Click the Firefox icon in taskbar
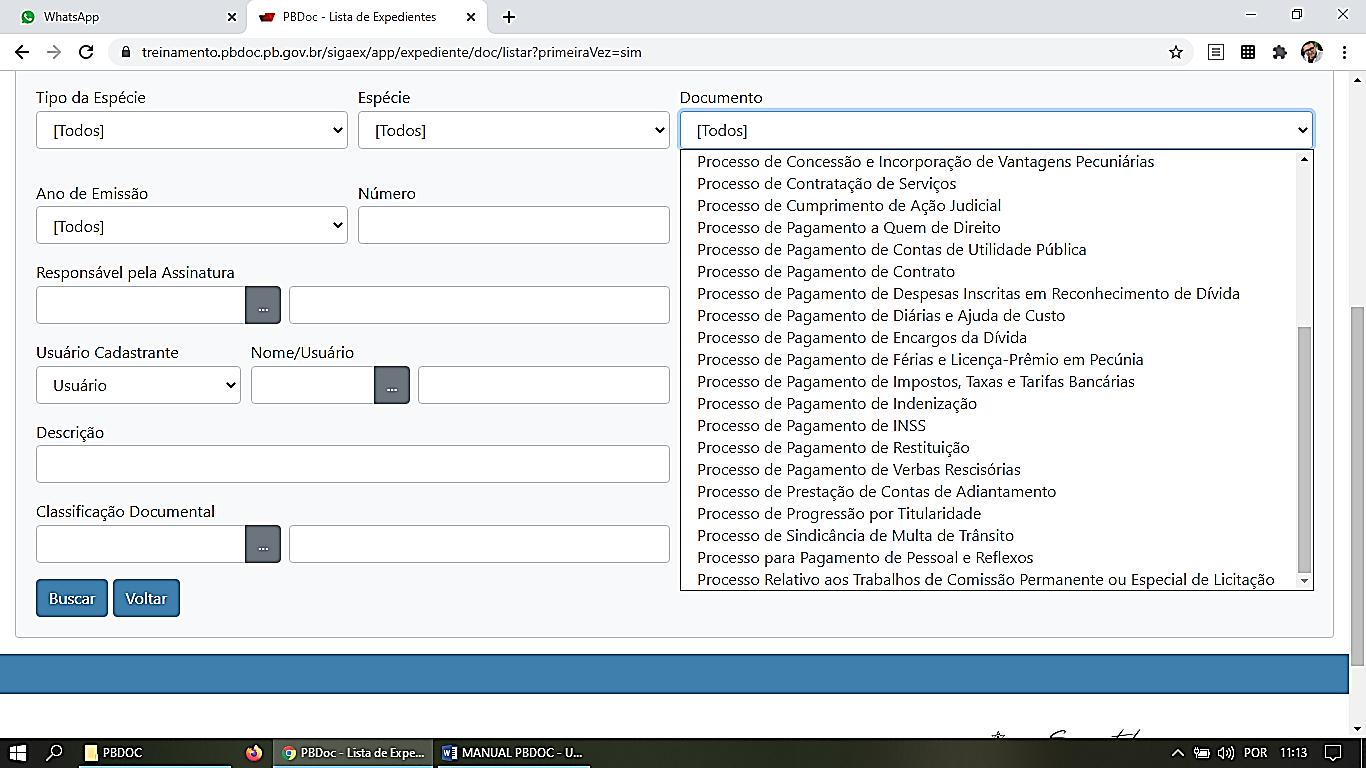 tap(254, 753)
